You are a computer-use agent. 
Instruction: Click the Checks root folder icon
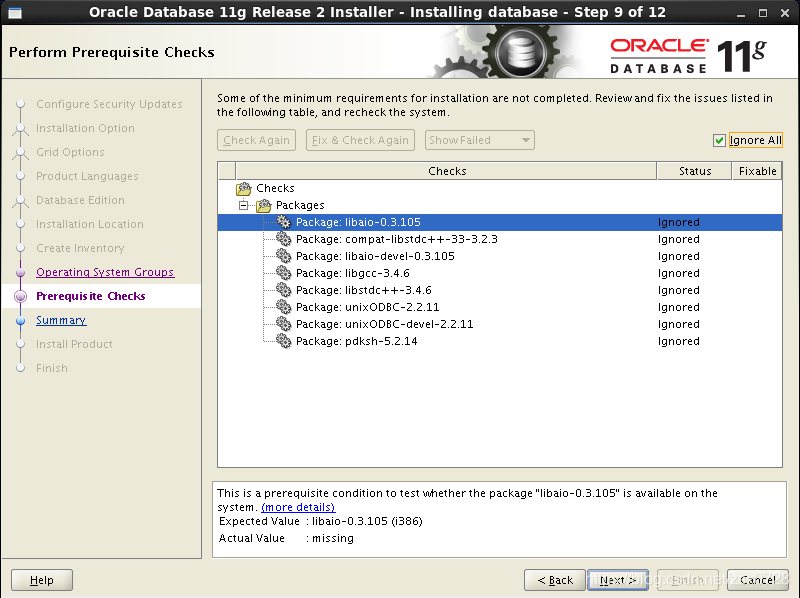(244, 189)
